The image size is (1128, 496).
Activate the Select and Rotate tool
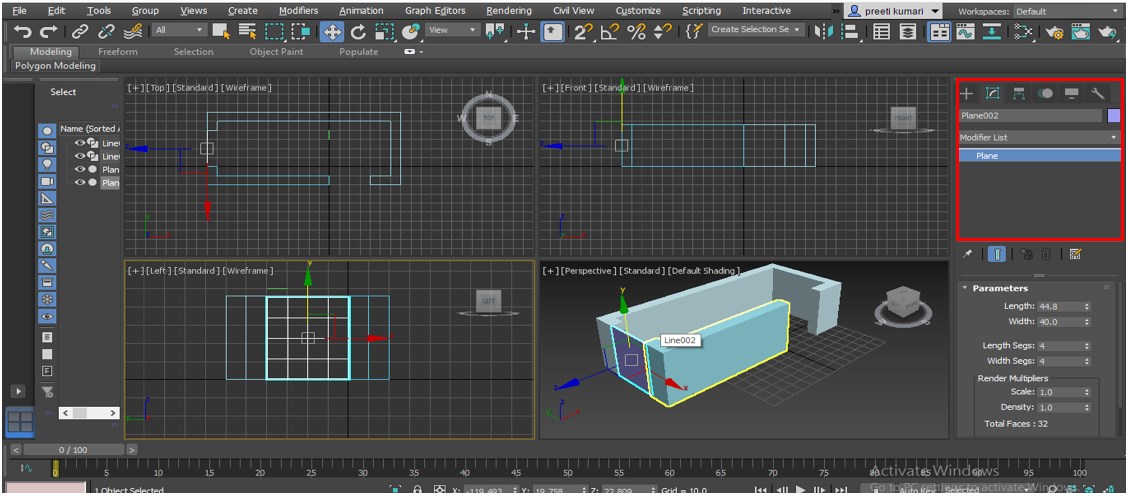click(x=358, y=32)
